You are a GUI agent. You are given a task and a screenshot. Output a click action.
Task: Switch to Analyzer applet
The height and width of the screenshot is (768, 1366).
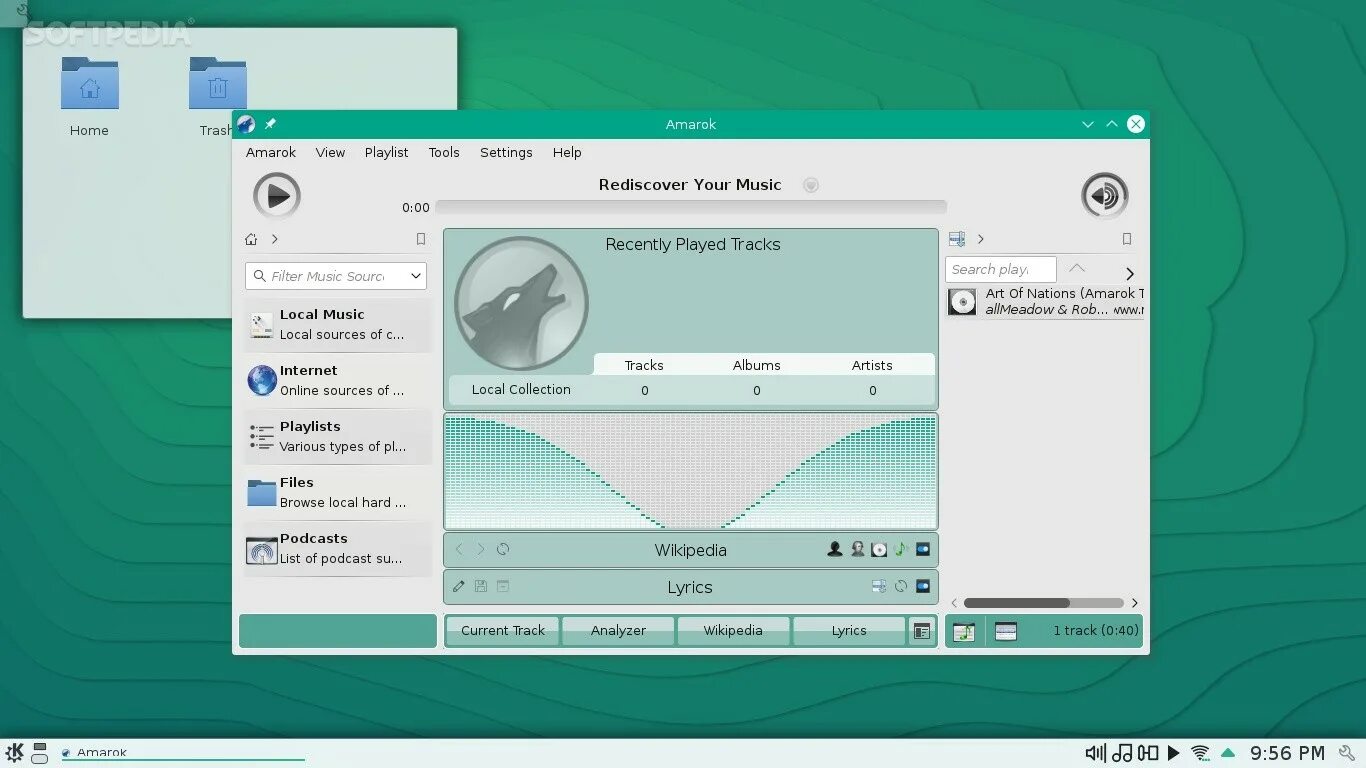pyautogui.click(x=618, y=631)
